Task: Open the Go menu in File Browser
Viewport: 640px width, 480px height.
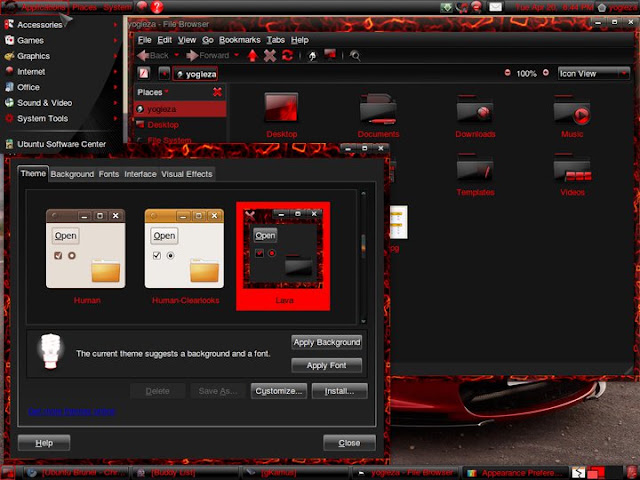Action: pyautogui.click(x=208, y=40)
